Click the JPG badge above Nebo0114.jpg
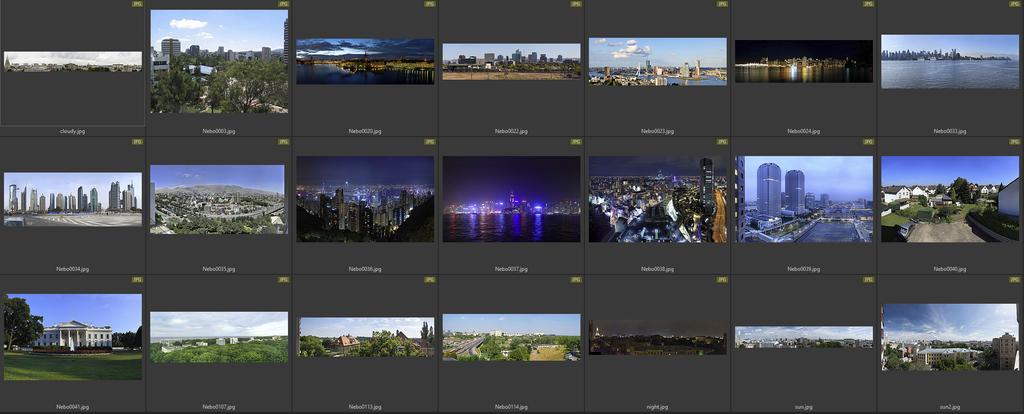 pyautogui.click(x=576, y=280)
